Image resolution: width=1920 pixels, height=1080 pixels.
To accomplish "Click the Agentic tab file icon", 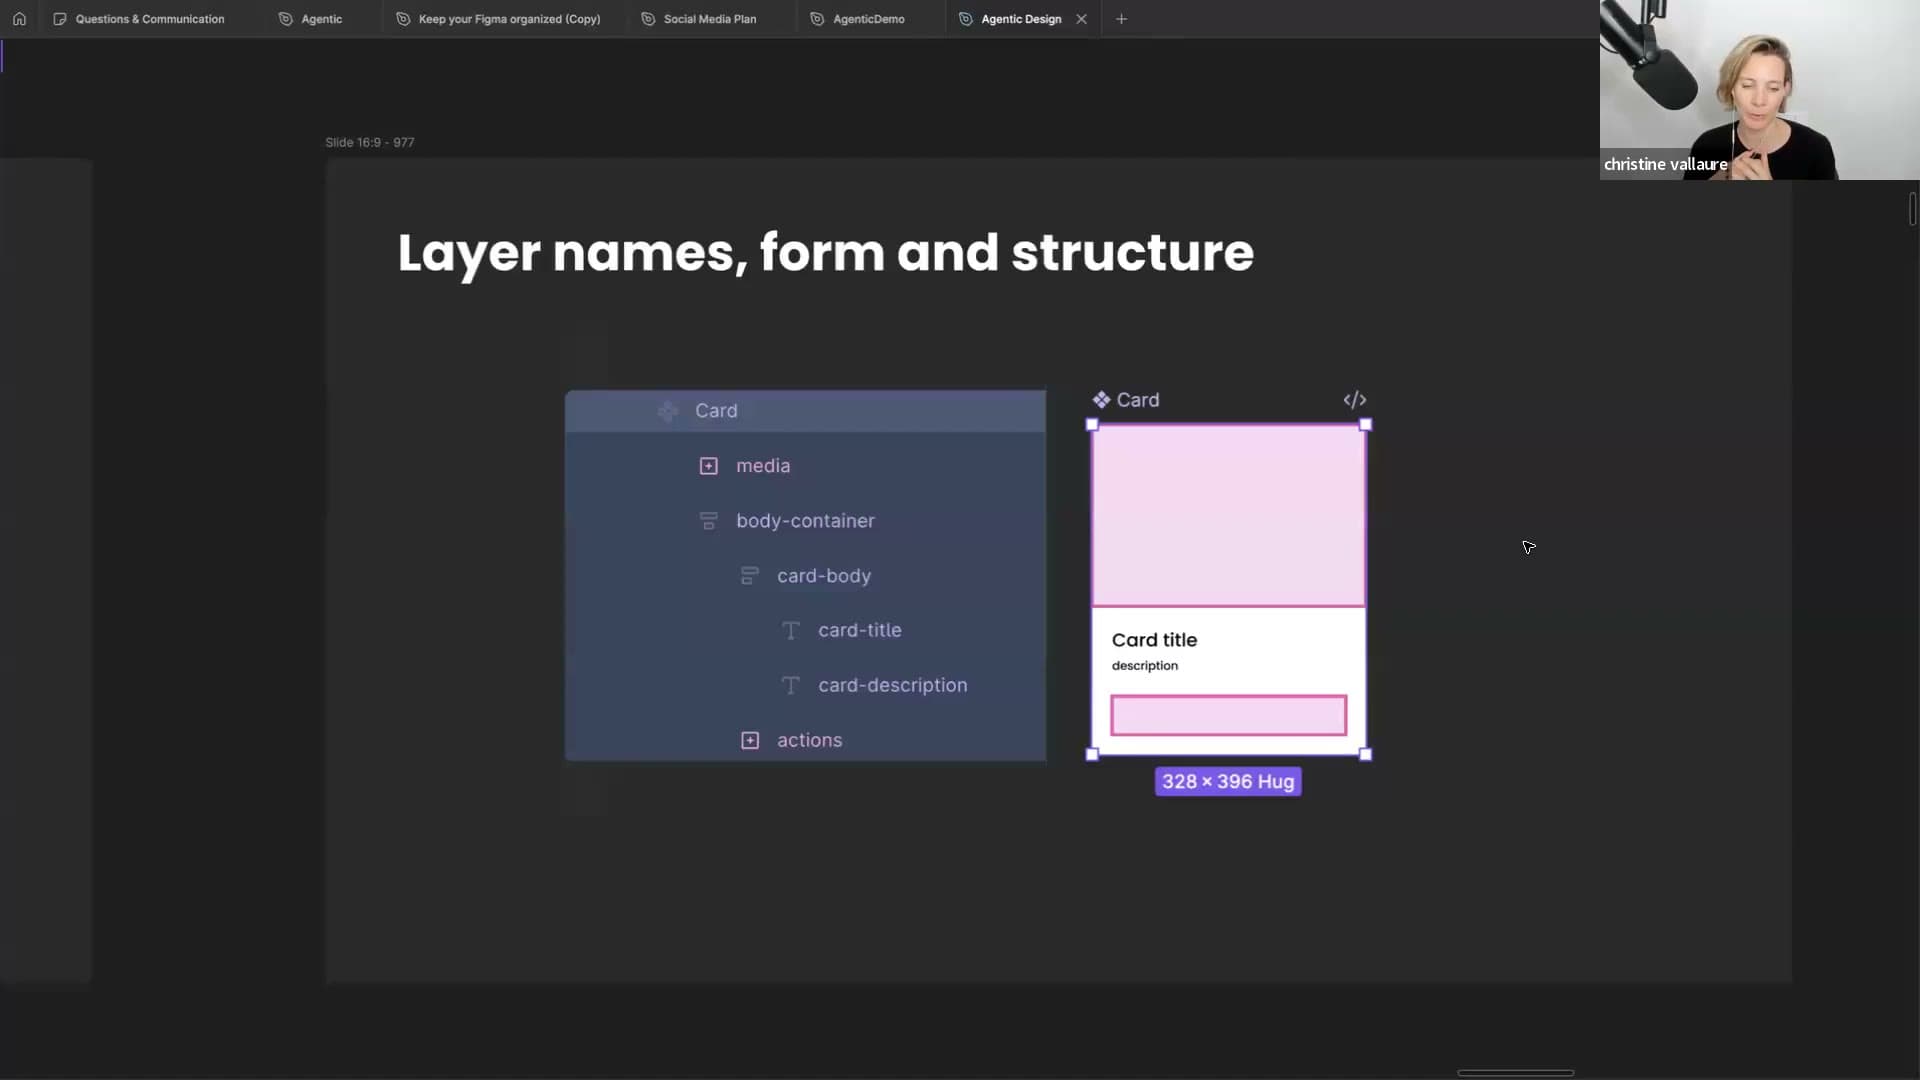I will click(286, 19).
